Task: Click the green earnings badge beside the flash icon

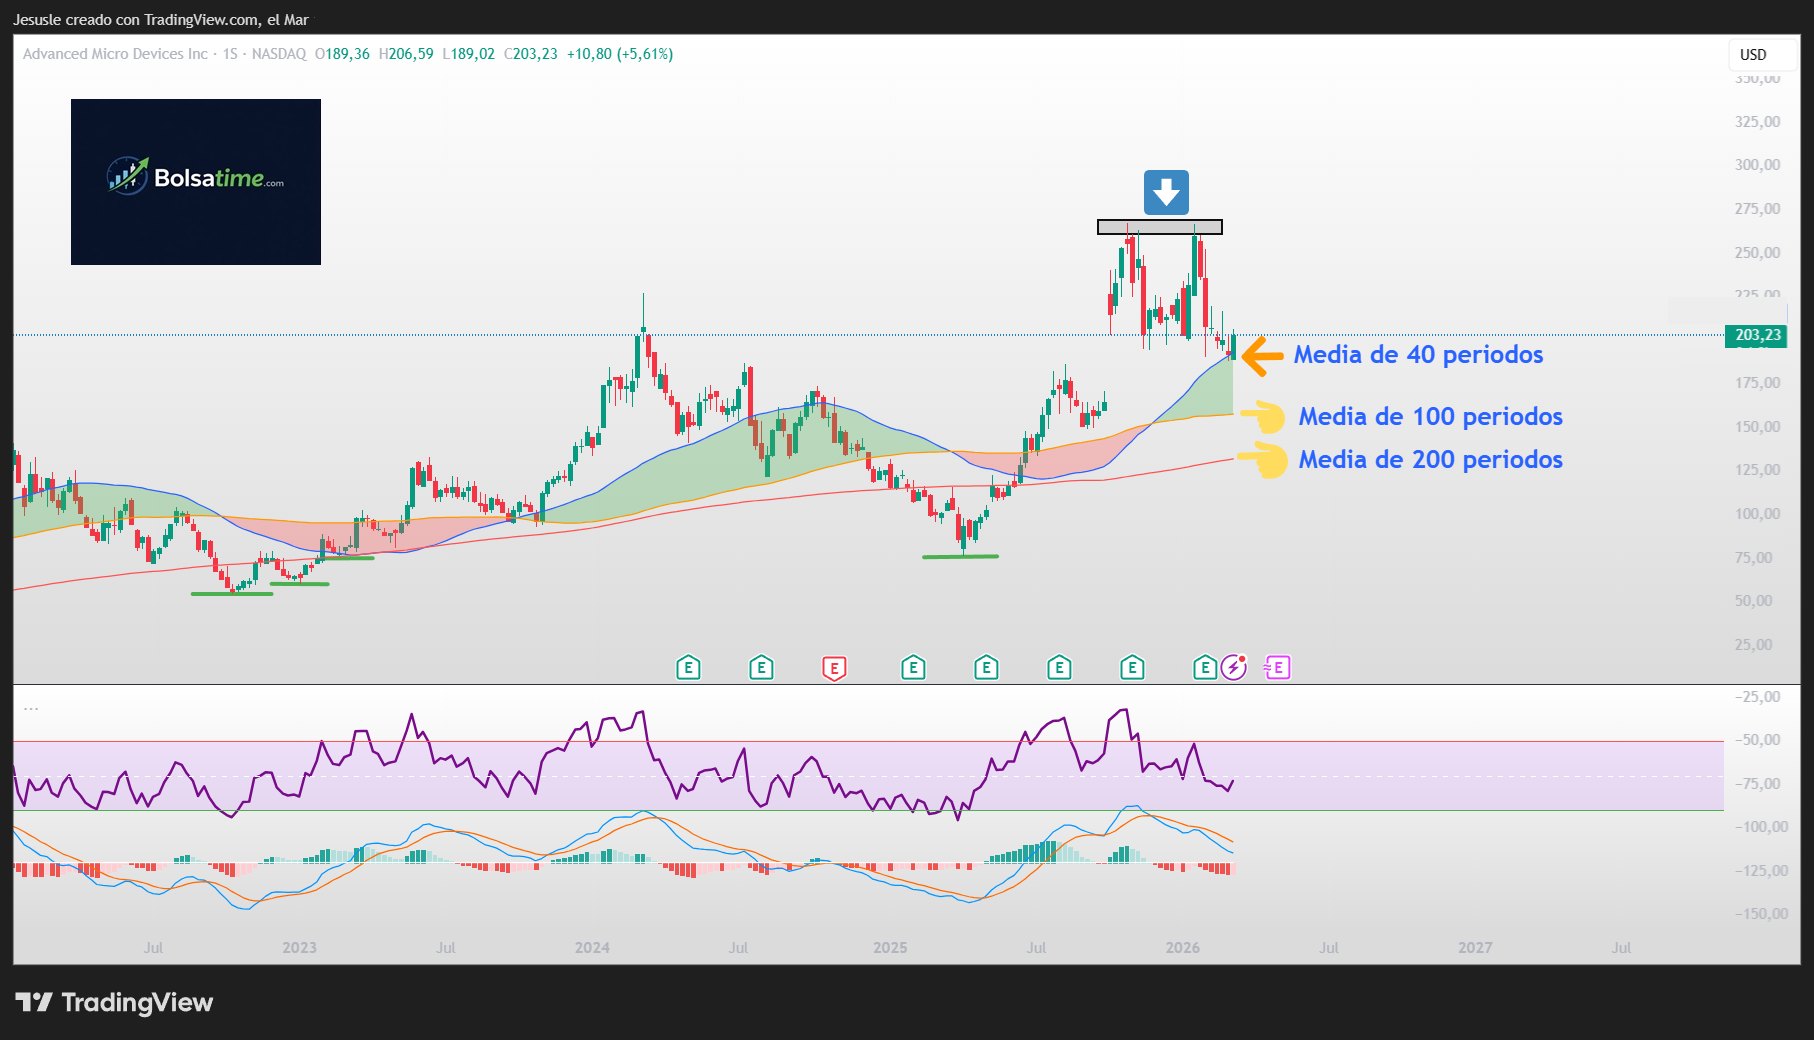Action: pos(1203,667)
